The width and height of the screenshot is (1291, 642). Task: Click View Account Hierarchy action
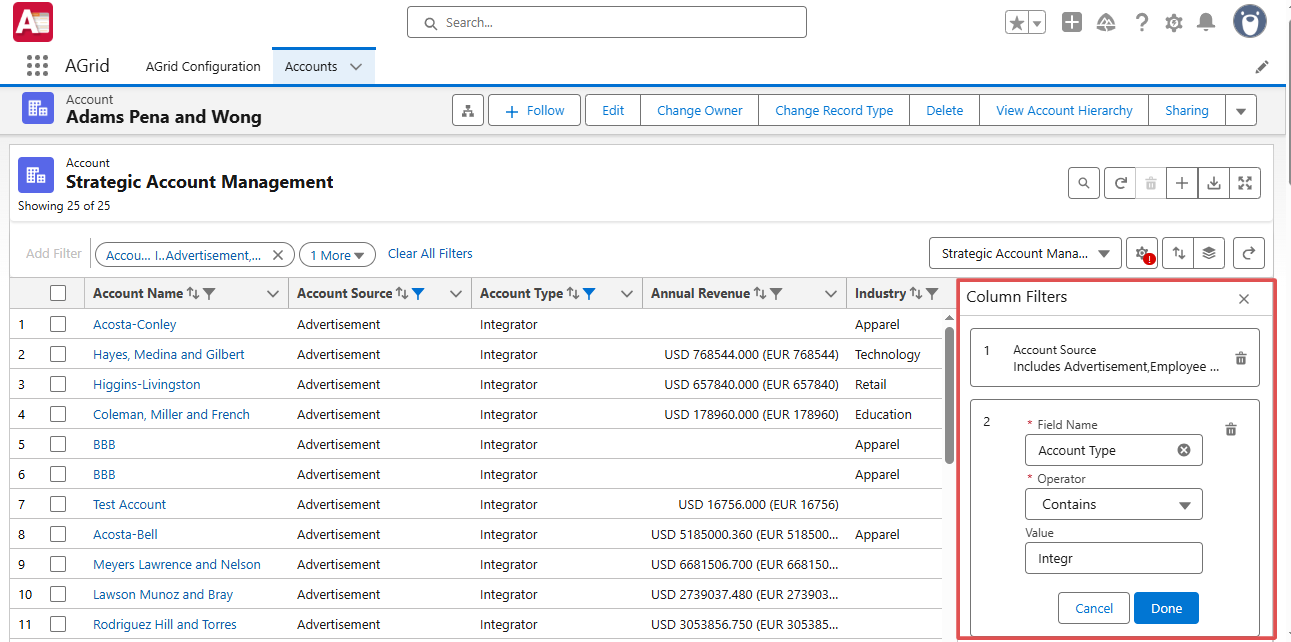pos(1064,111)
